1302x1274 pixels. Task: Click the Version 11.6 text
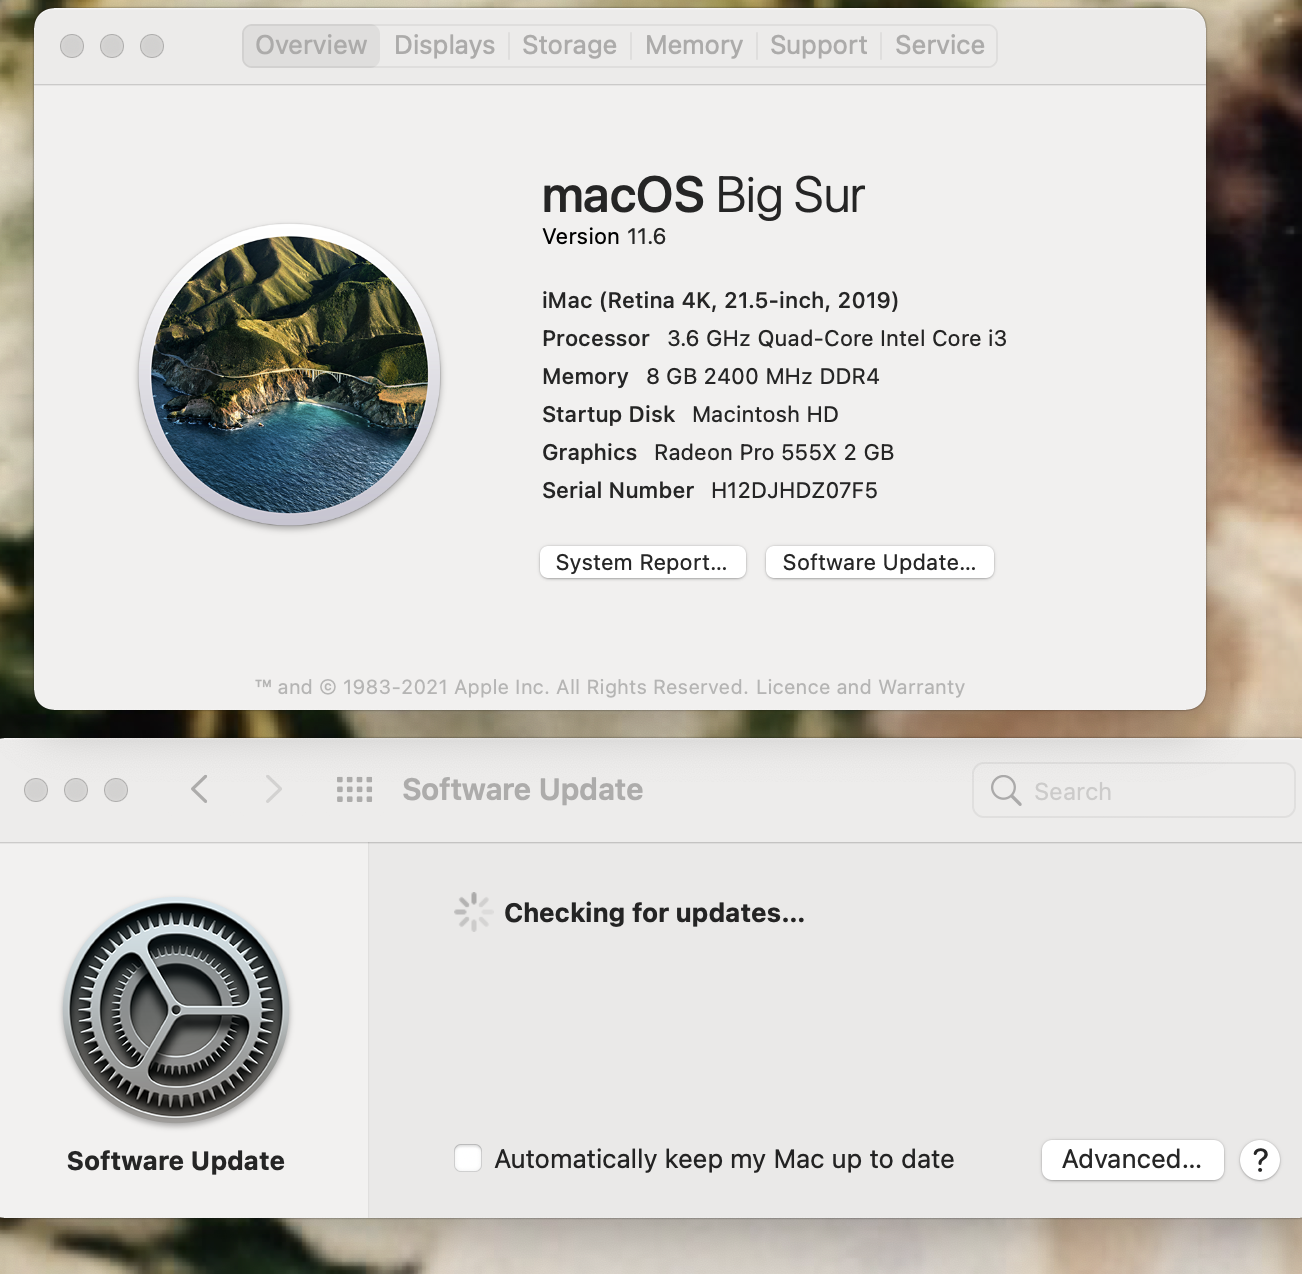click(x=604, y=237)
